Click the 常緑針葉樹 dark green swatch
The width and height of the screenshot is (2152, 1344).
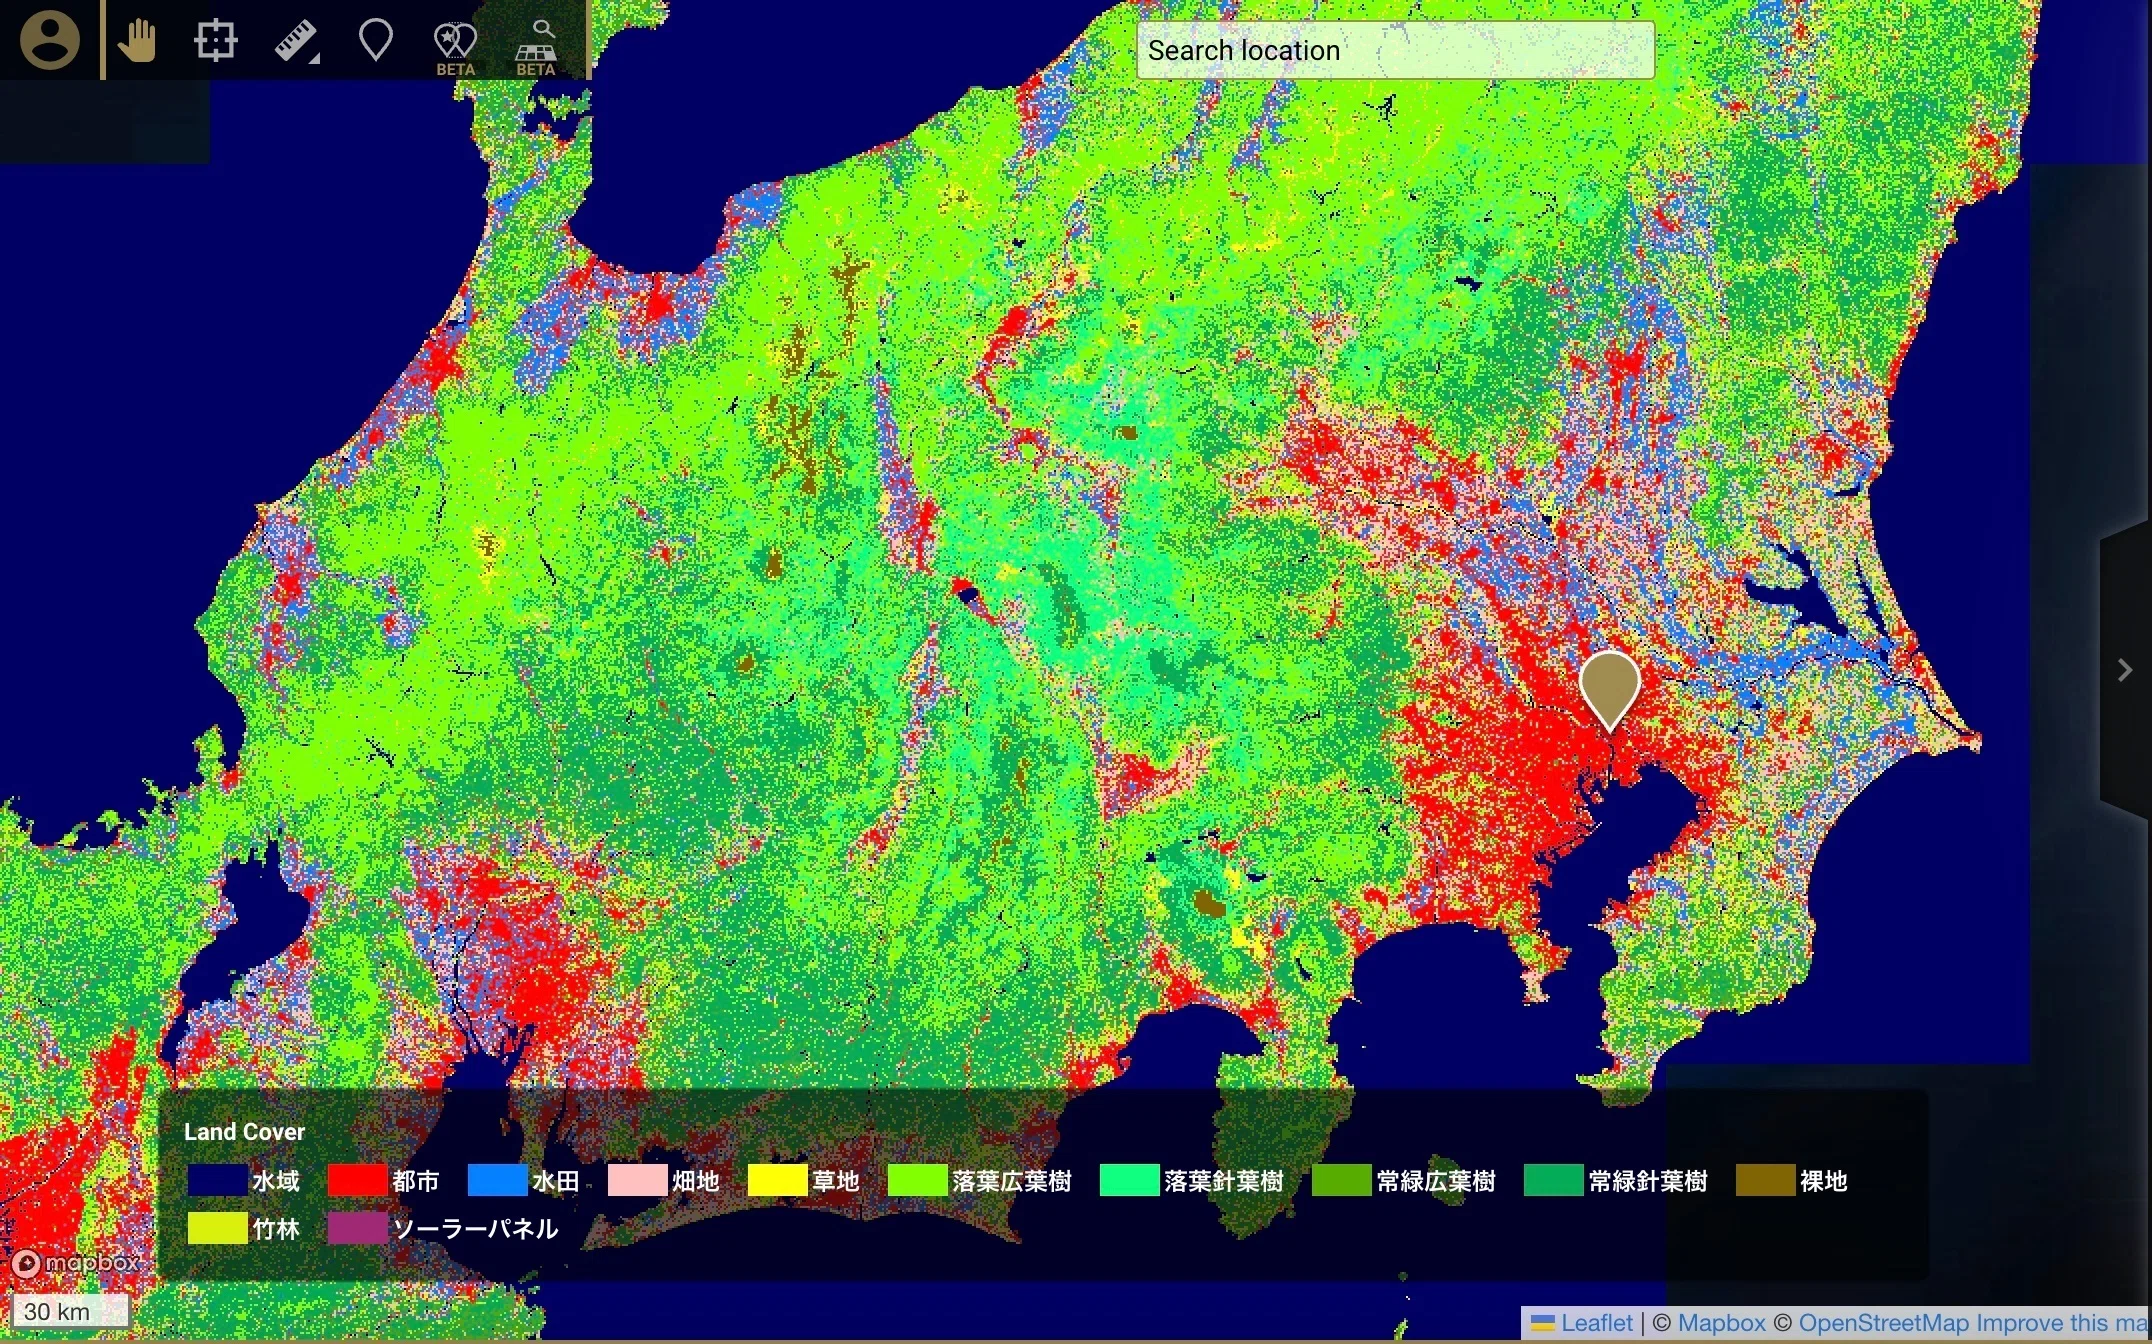point(1553,1181)
